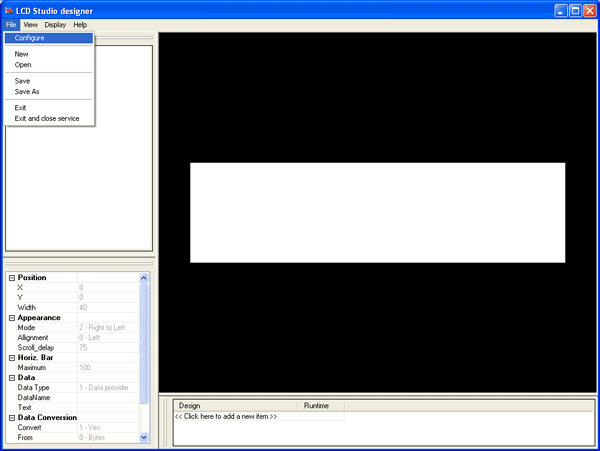Select the Width property label
The image size is (600, 451).
[x=26, y=308]
